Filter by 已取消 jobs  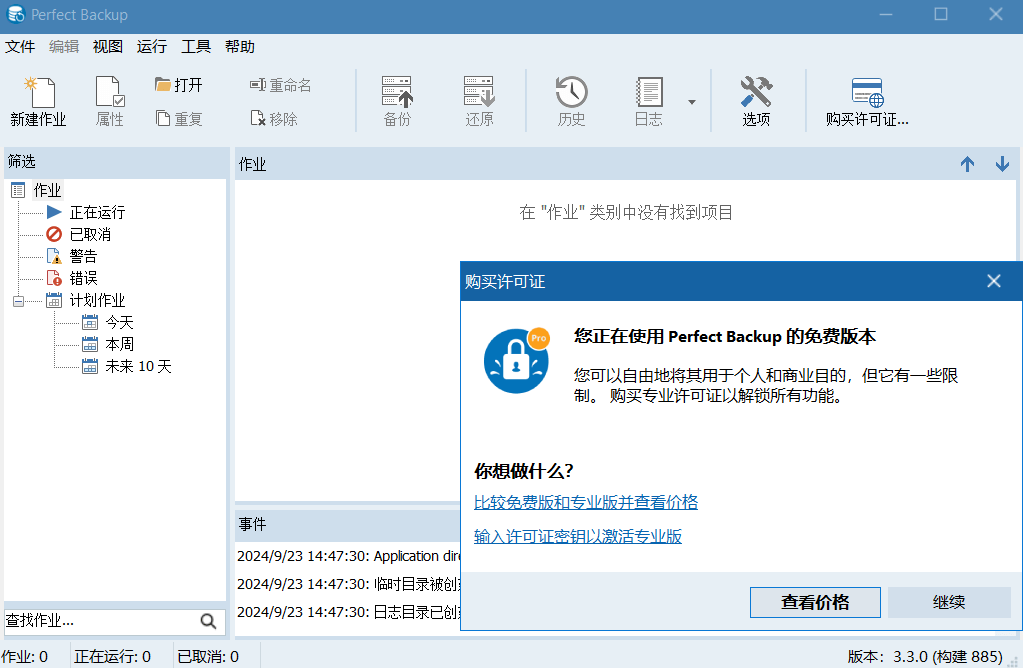pos(90,234)
